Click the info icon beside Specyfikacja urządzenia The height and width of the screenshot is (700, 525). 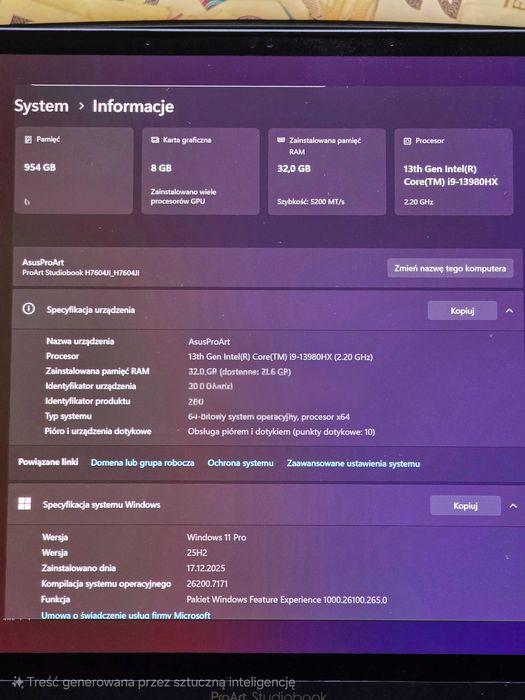coord(29,309)
